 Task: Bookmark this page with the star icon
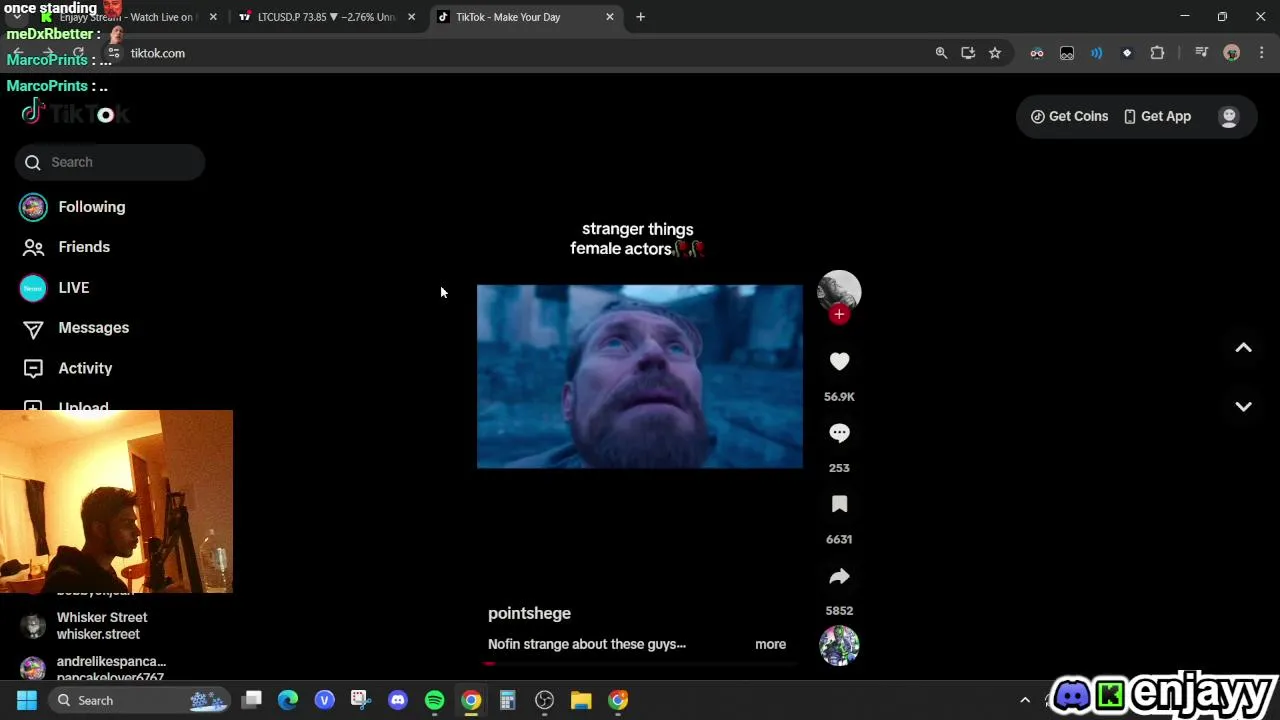(x=995, y=53)
